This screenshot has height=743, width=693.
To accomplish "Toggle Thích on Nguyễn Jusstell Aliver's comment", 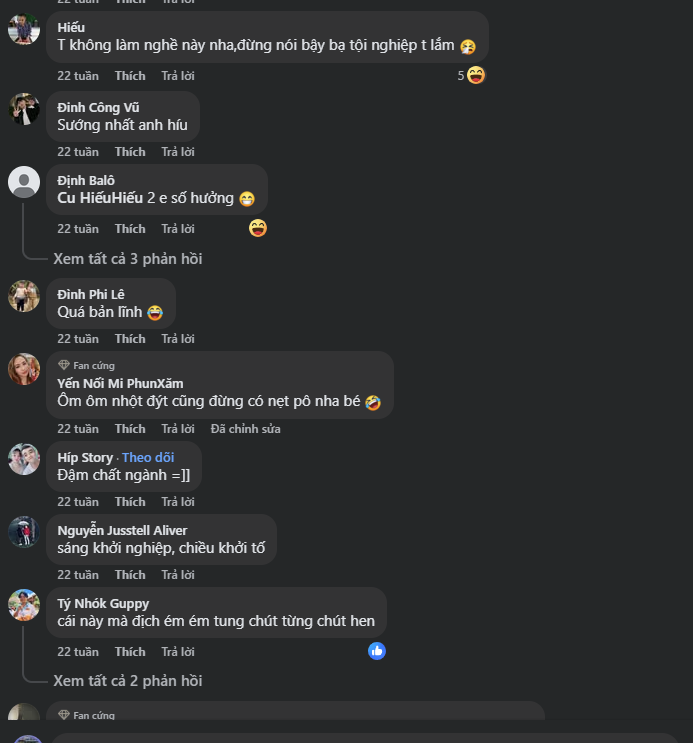I will pyautogui.click(x=130, y=575).
